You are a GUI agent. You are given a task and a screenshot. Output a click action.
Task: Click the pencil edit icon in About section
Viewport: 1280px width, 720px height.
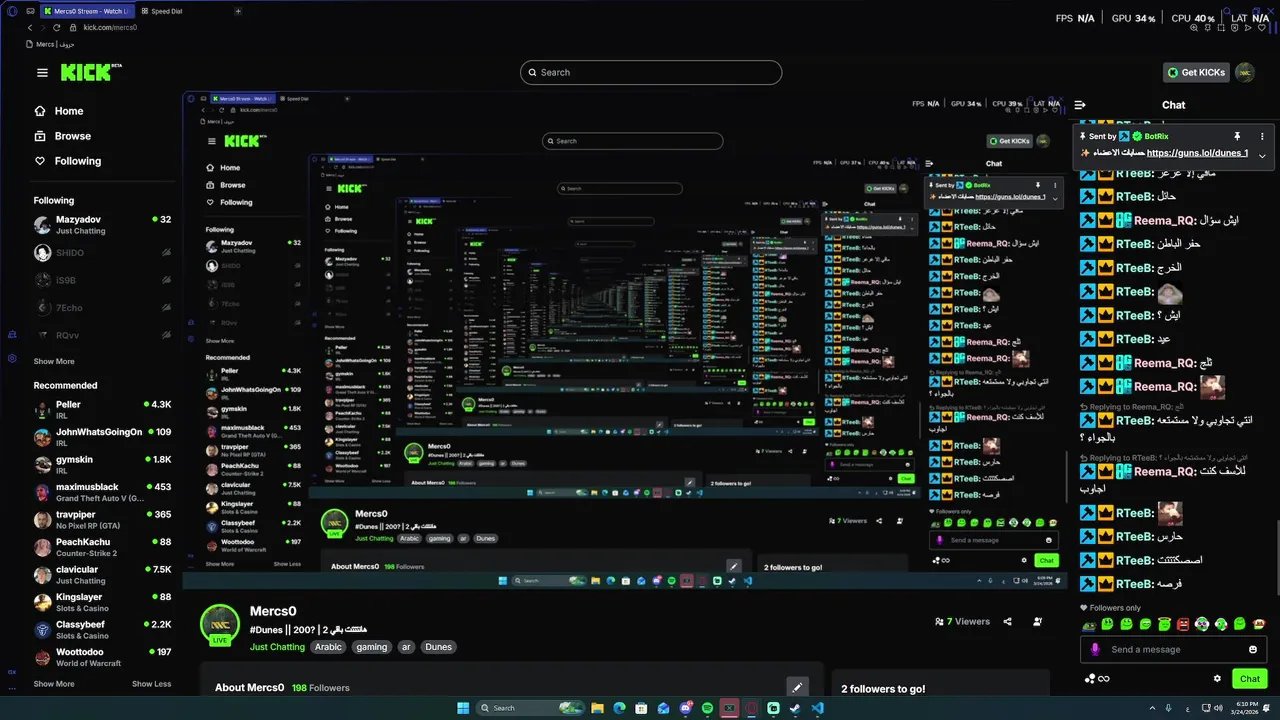coord(797,687)
